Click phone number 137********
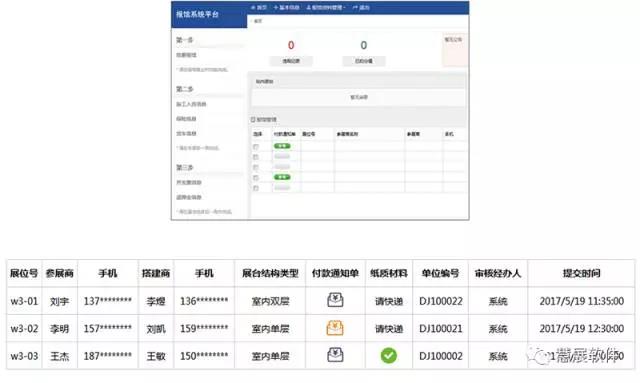This screenshot has height=383, width=640. coord(108,301)
